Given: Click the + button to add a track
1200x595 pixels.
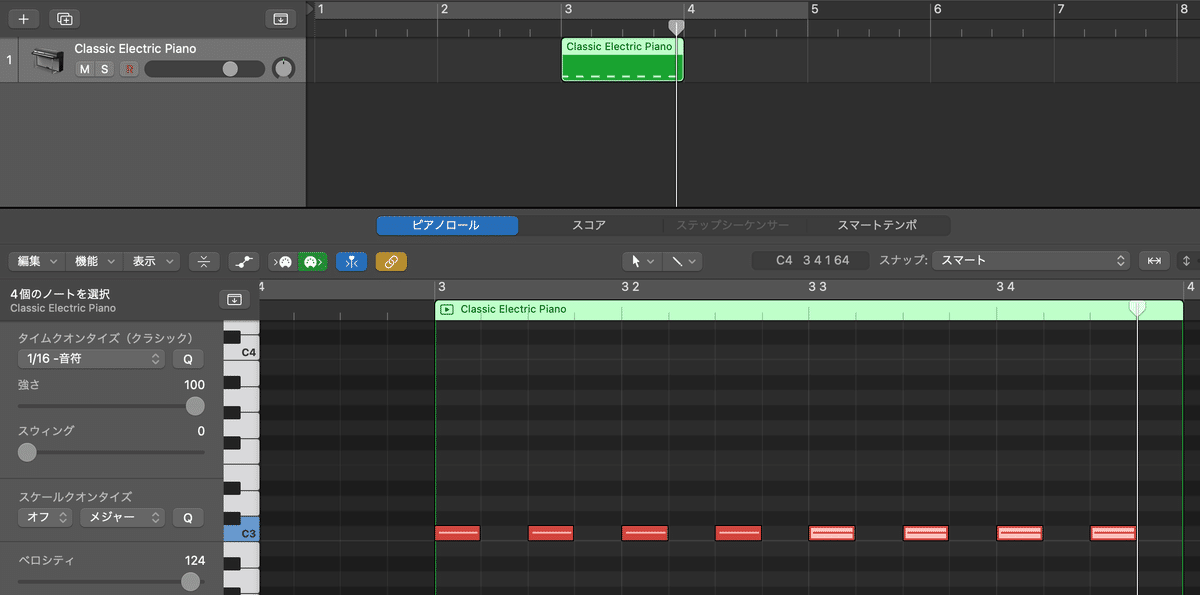Looking at the screenshot, I should (22, 18).
